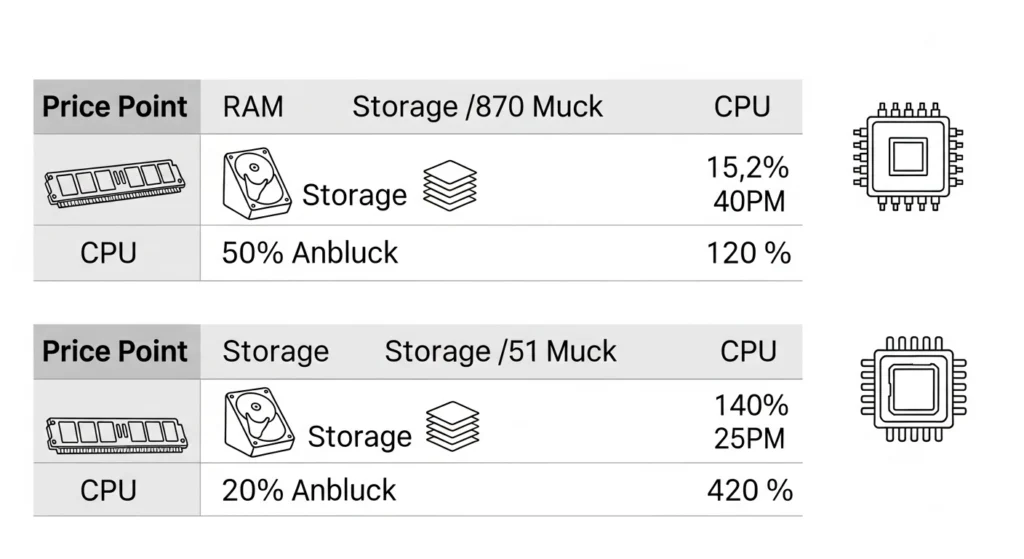The height and width of the screenshot is (559, 1024).
Task: Click the hard drive icon in bottom table
Action: tap(259, 424)
